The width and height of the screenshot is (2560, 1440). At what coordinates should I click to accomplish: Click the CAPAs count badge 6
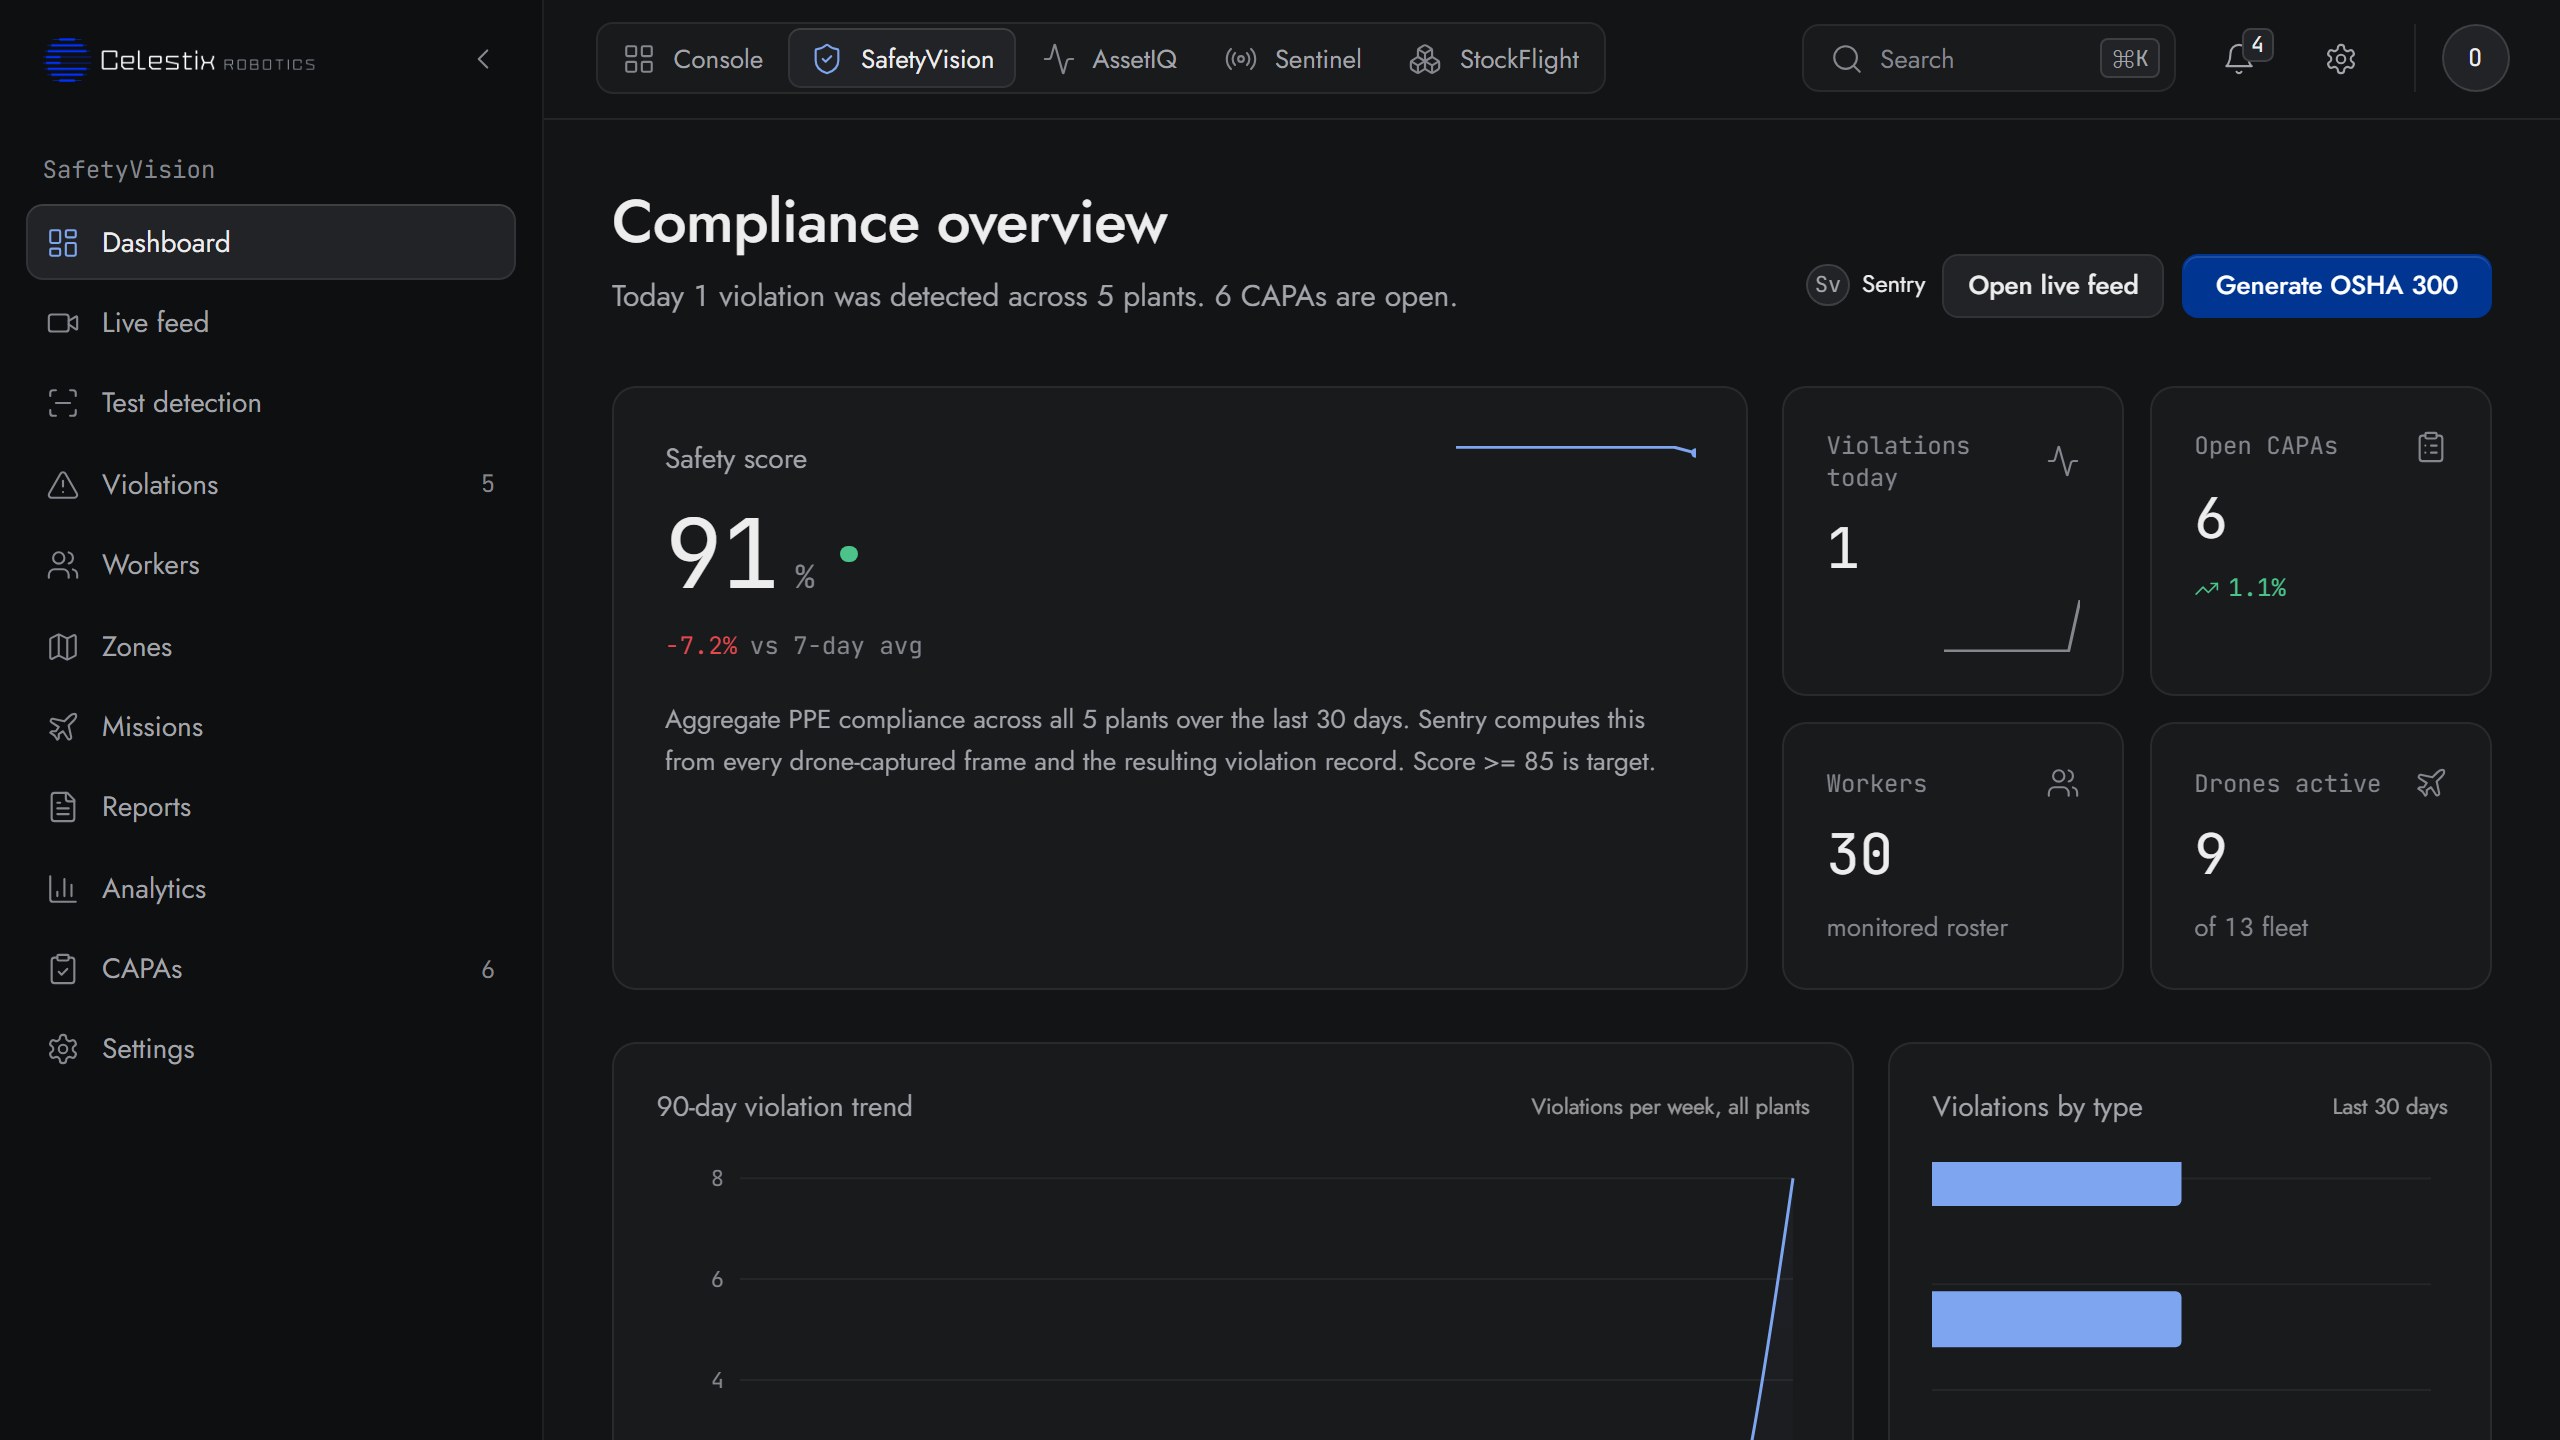point(488,969)
